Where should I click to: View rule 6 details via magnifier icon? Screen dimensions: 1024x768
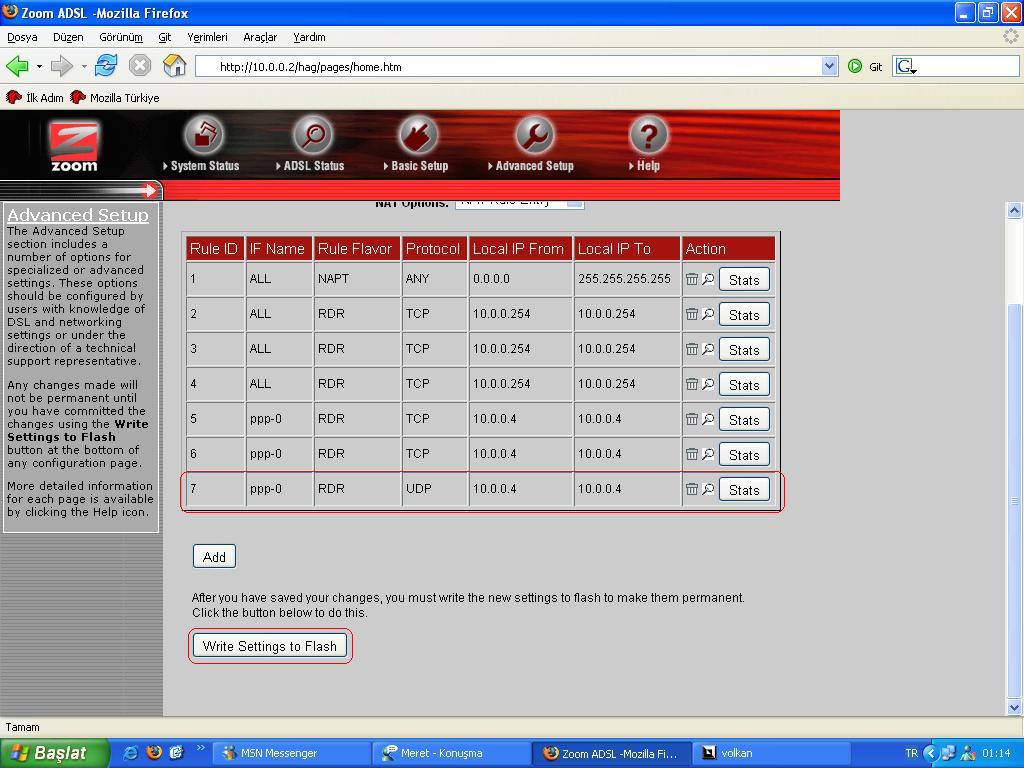(708, 454)
